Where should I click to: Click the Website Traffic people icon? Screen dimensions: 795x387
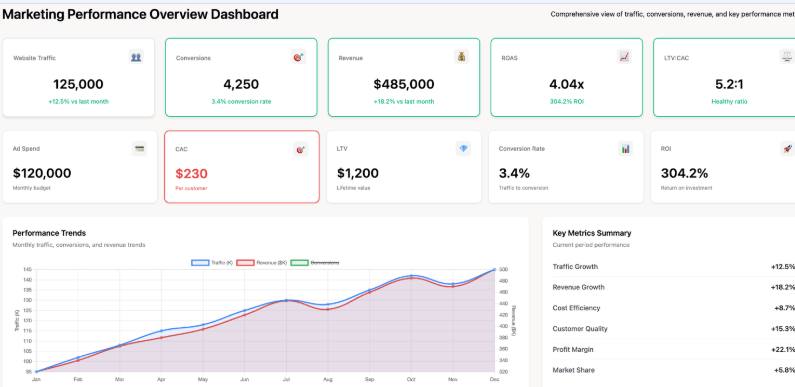click(136, 57)
